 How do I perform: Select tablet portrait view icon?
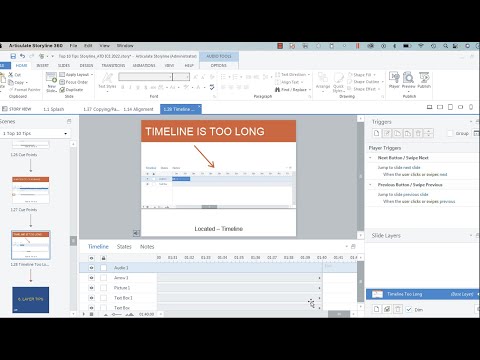pyautogui.click(x=450, y=107)
